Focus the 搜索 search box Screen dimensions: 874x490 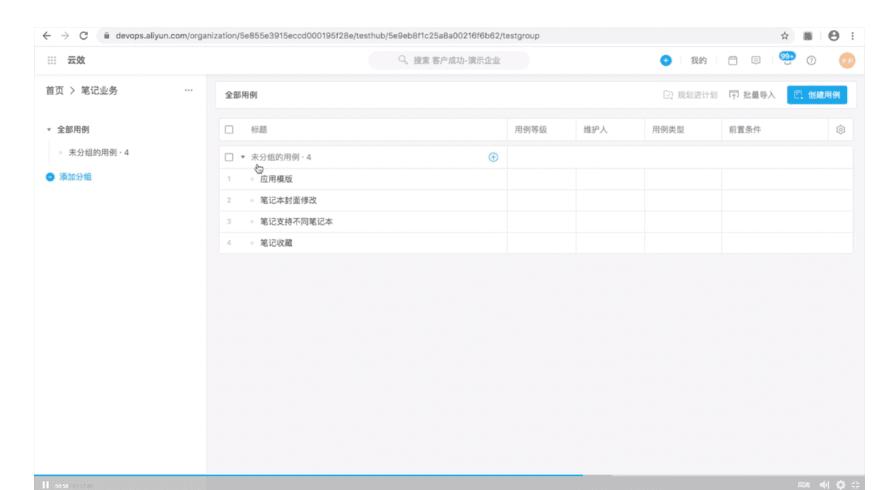(x=449, y=60)
